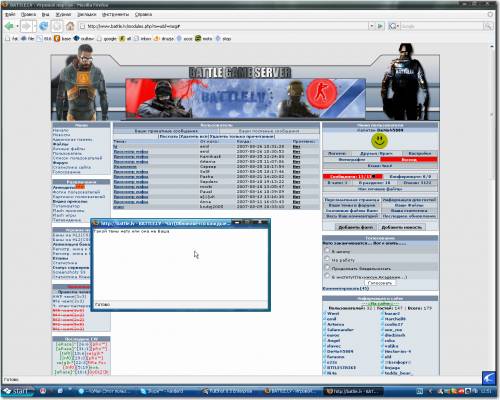This screenshot has width=500, height=400.
Task: Click the red 'Выход' logout link
Action: pos(408,160)
